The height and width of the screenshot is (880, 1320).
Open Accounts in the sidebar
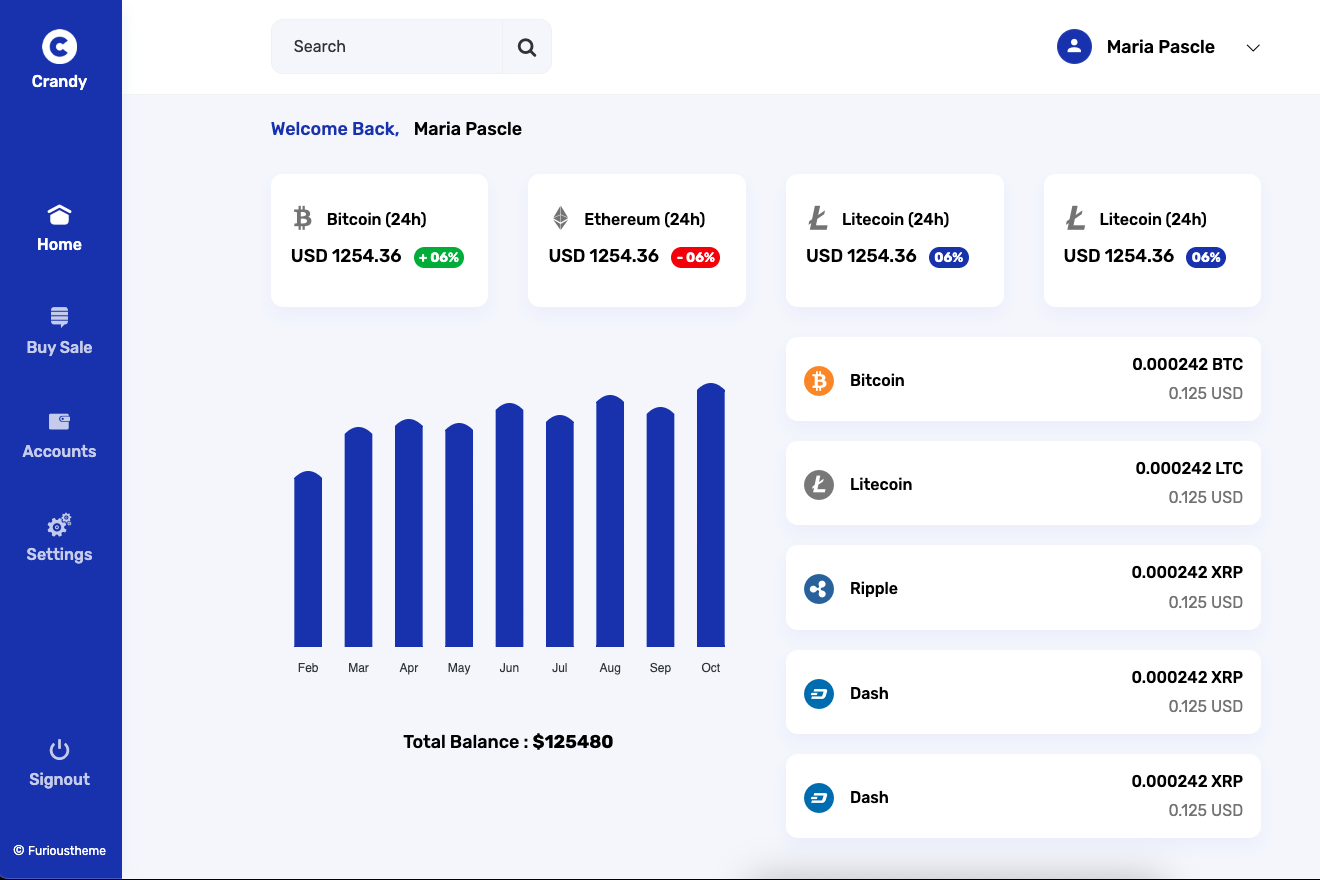click(59, 436)
